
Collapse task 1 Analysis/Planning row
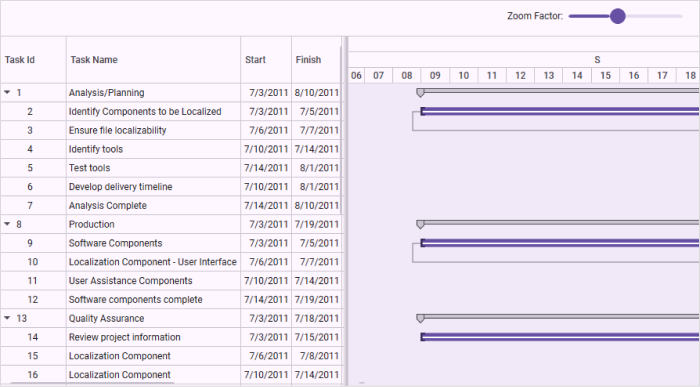7,92
